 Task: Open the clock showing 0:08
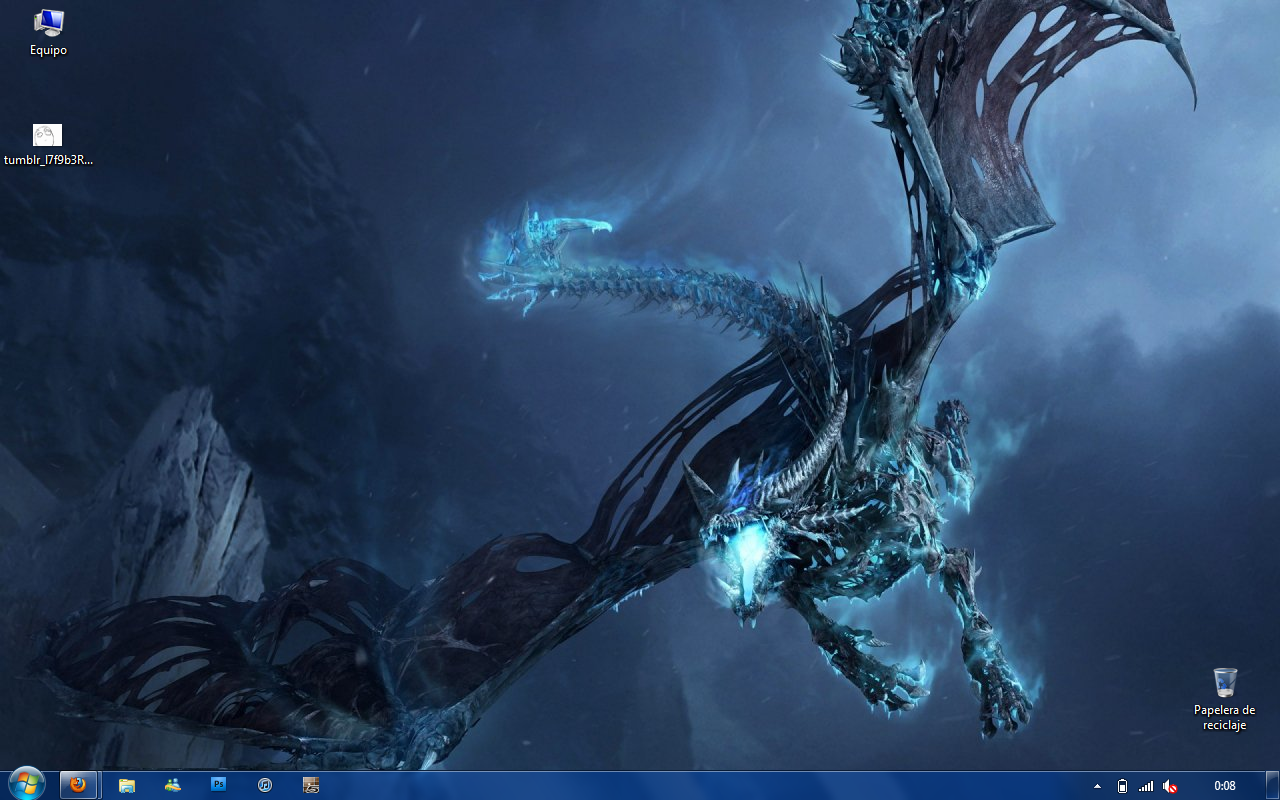coord(1224,786)
